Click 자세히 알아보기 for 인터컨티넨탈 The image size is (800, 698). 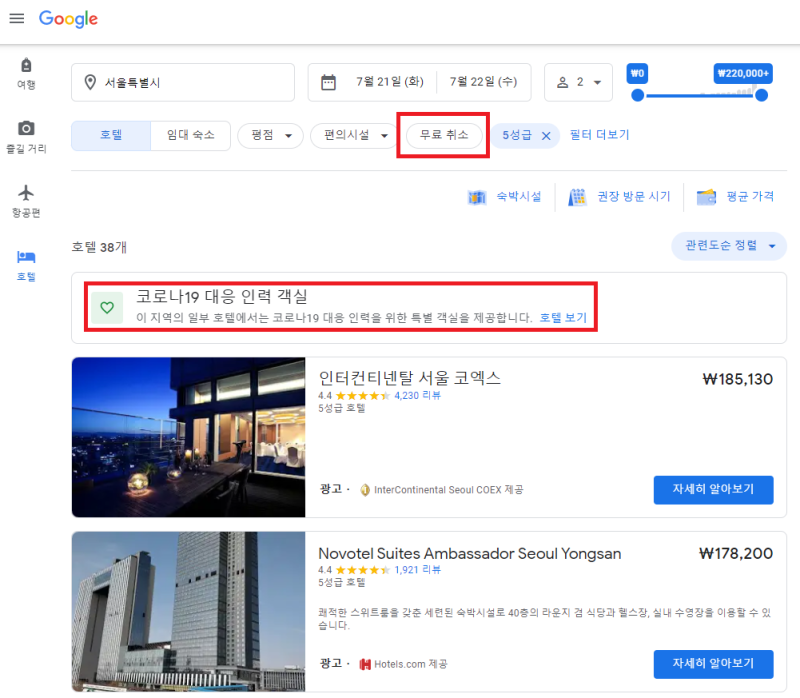(x=713, y=490)
